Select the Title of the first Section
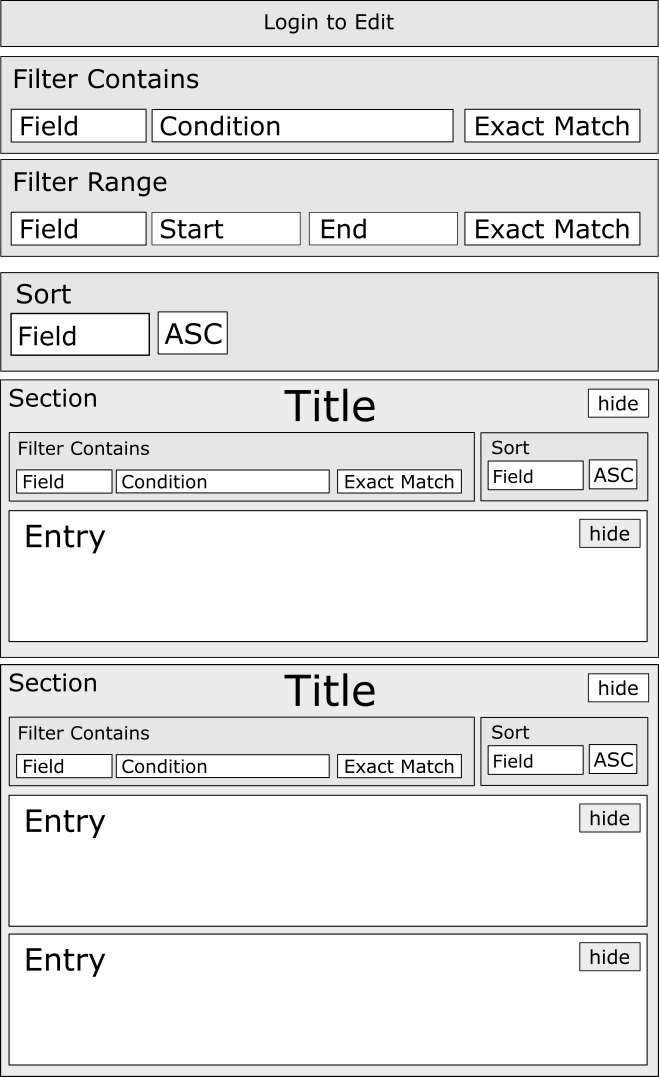This screenshot has width=659, height=1077. [x=330, y=405]
